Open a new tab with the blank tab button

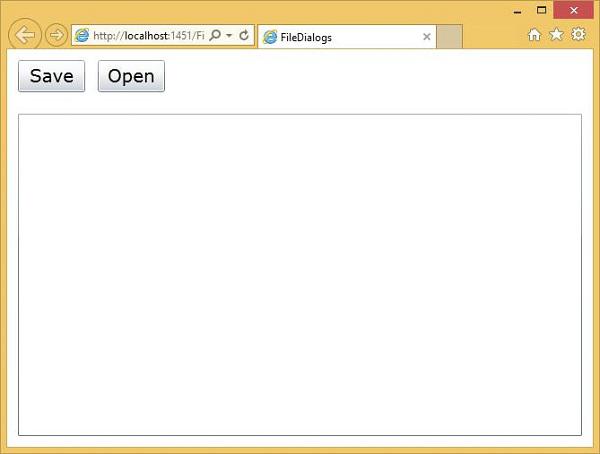pyautogui.click(x=449, y=37)
